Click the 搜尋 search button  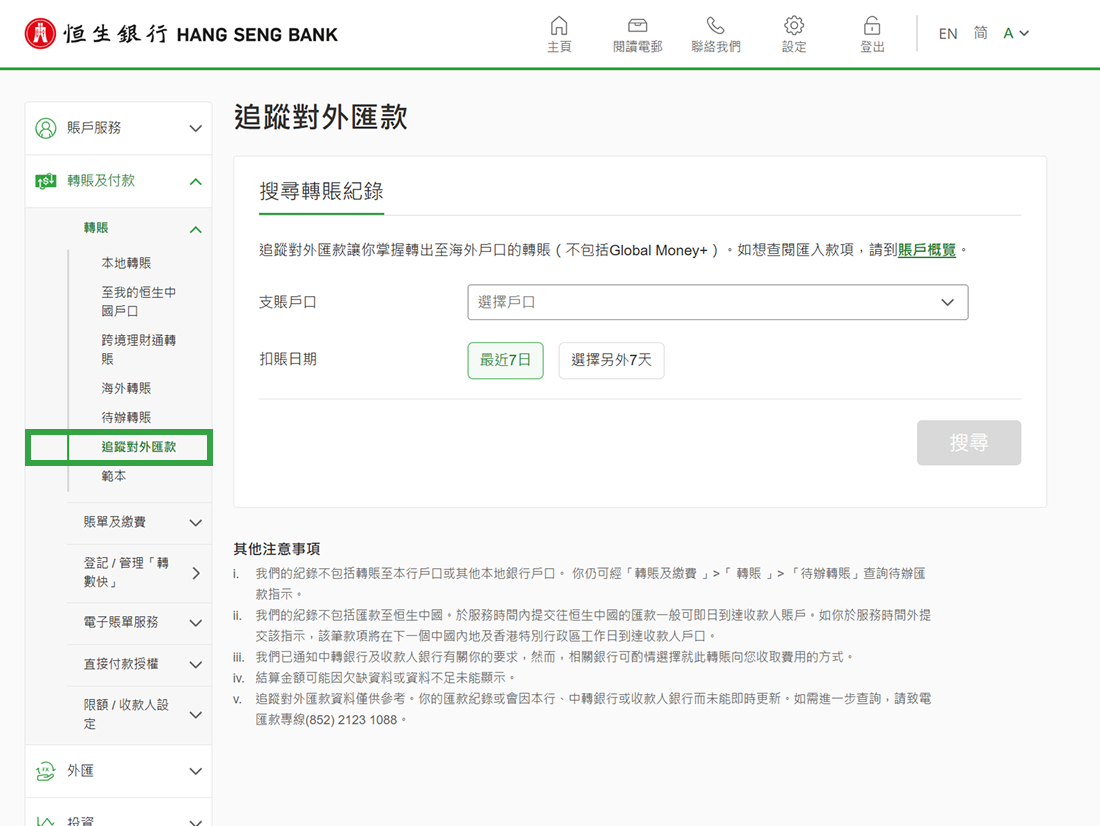pyautogui.click(x=968, y=443)
